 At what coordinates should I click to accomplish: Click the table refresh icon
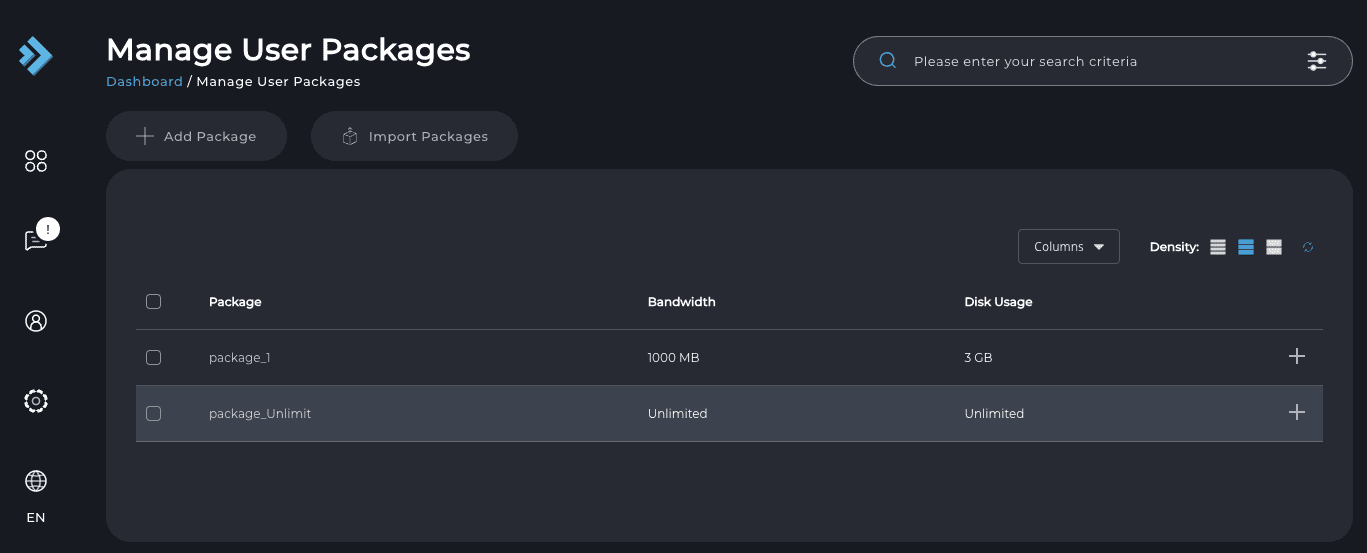click(x=1308, y=247)
